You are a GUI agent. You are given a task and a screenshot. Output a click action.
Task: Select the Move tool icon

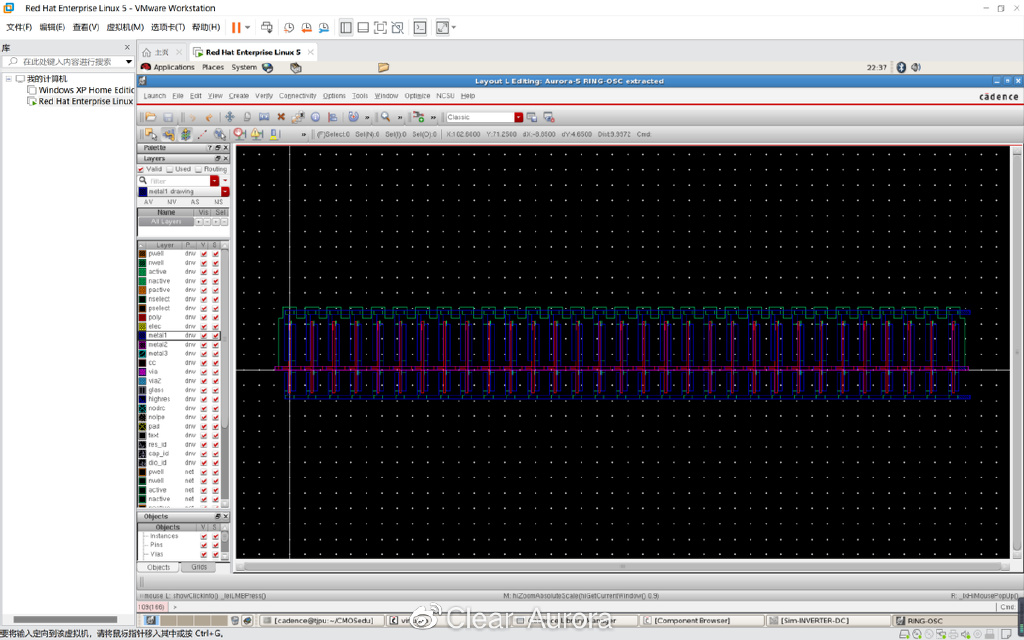pyautogui.click(x=230, y=117)
